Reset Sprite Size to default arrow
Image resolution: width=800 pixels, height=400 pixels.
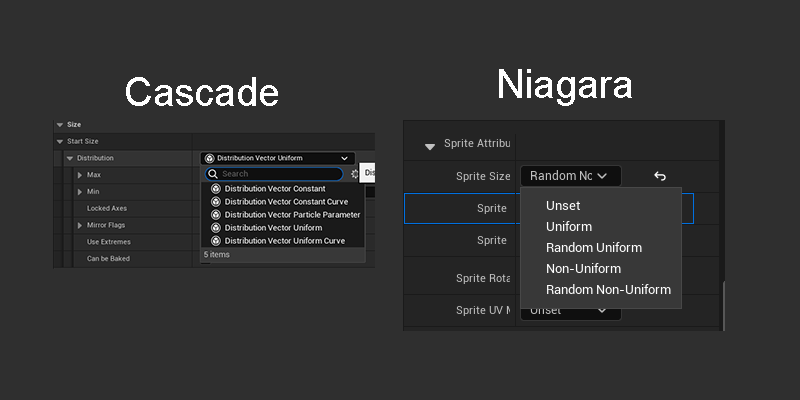pyautogui.click(x=660, y=176)
